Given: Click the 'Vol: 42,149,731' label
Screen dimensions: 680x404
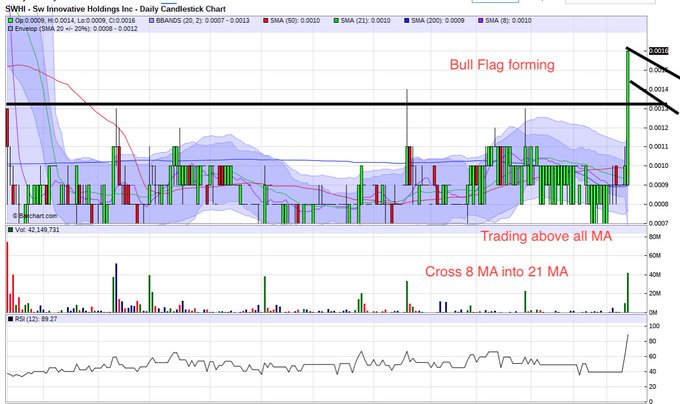Looking at the screenshot, I should click(37, 230).
